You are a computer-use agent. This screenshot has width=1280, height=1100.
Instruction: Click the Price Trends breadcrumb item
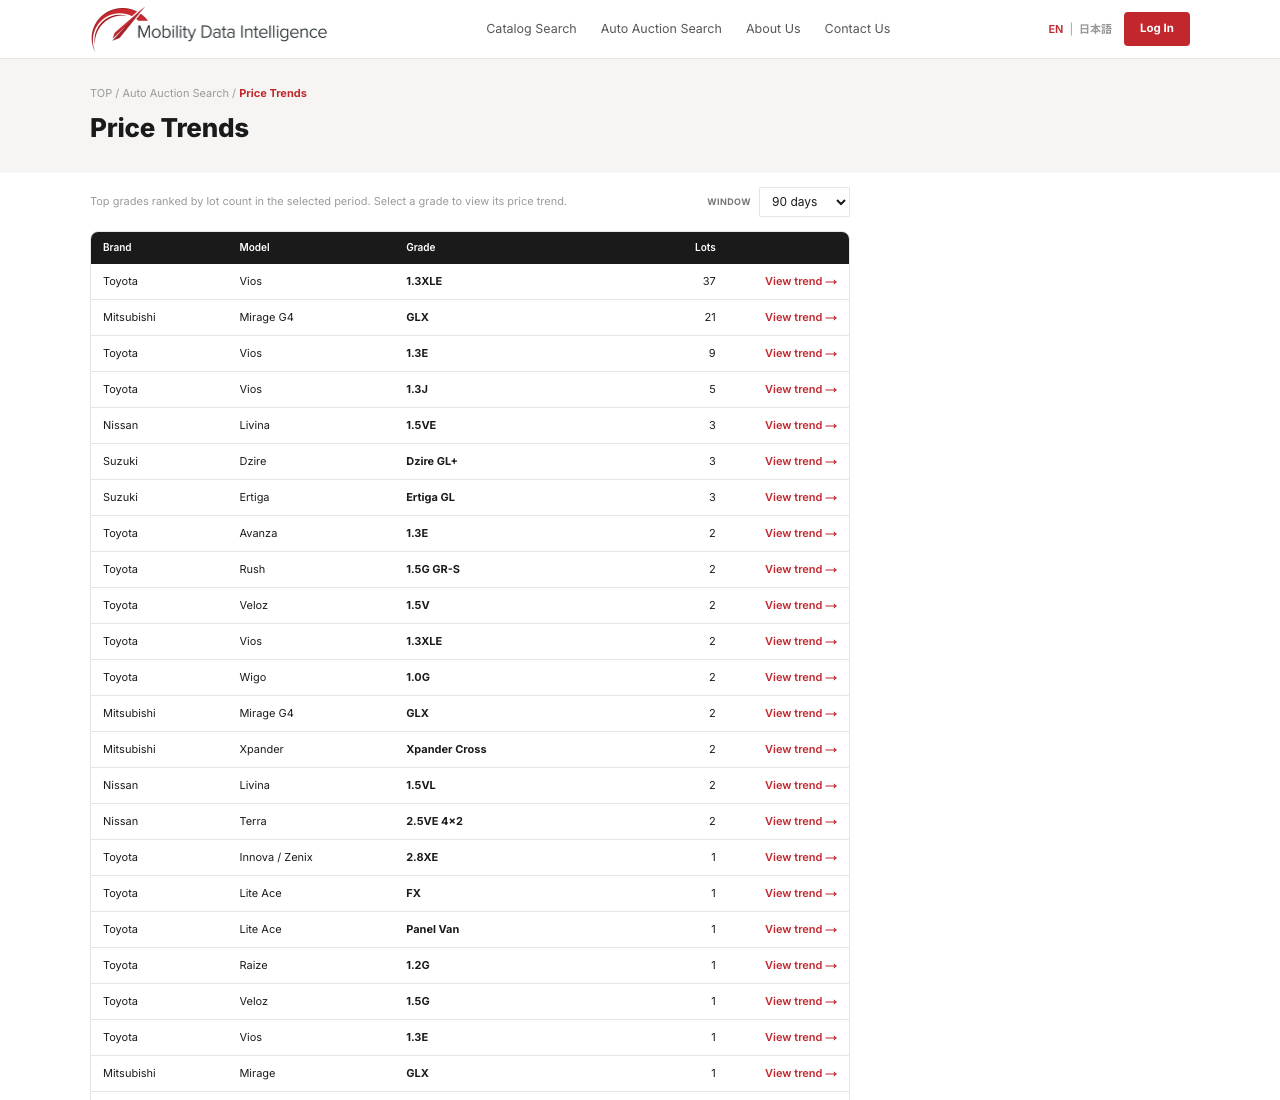(273, 93)
